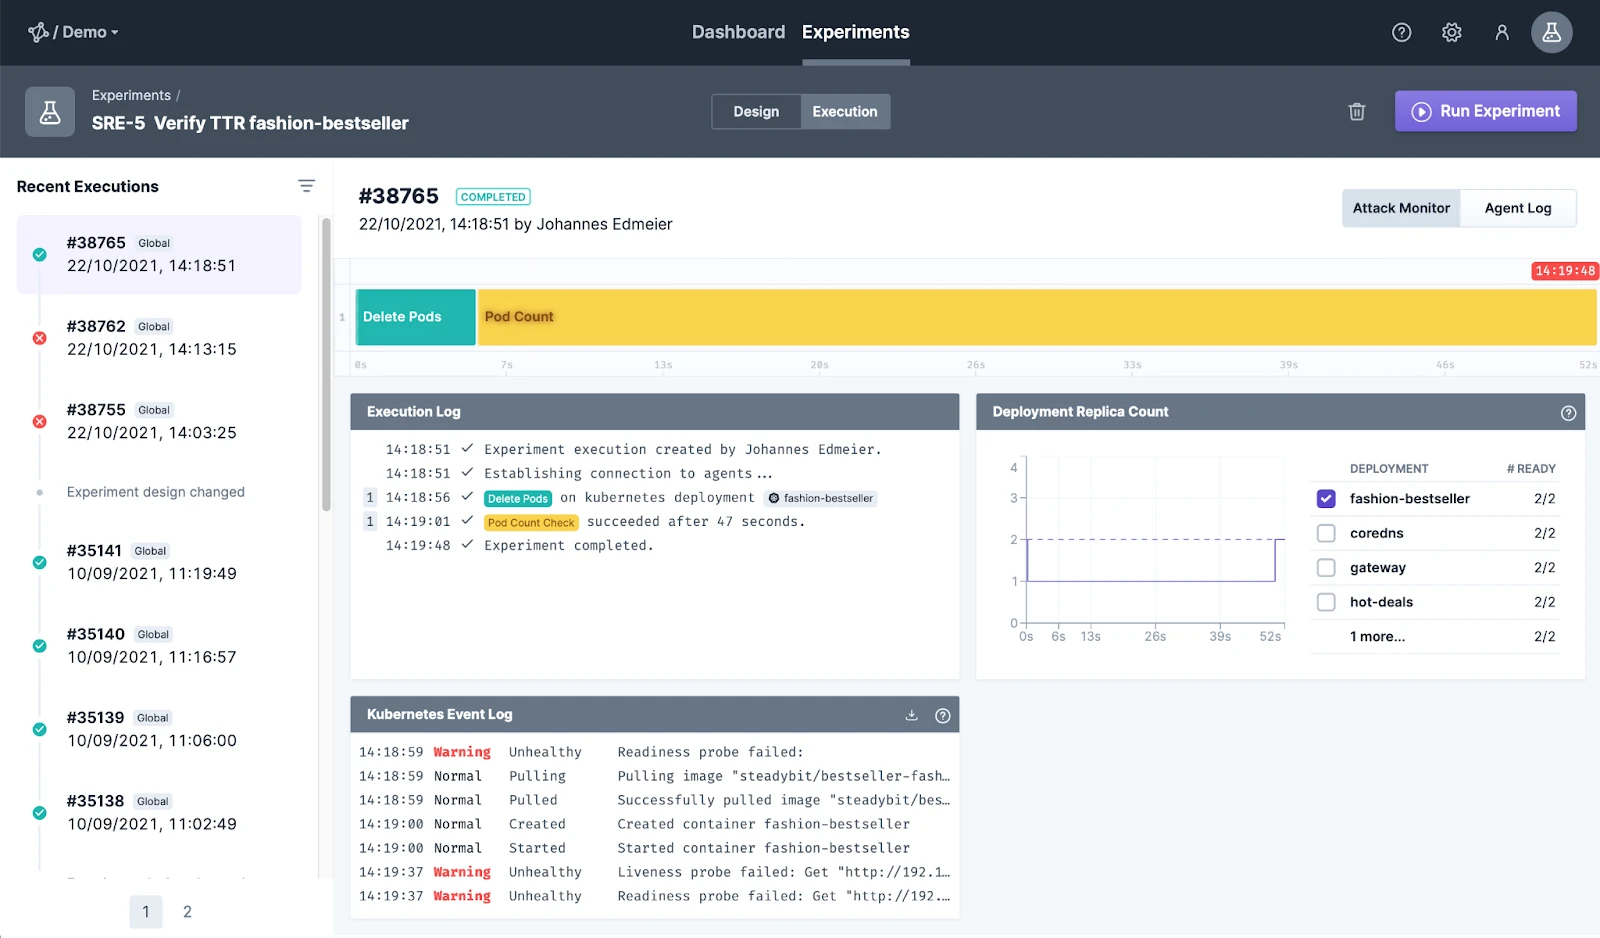The image size is (1600, 938).
Task: Click success status icon of #35140
Action: point(40,646)
